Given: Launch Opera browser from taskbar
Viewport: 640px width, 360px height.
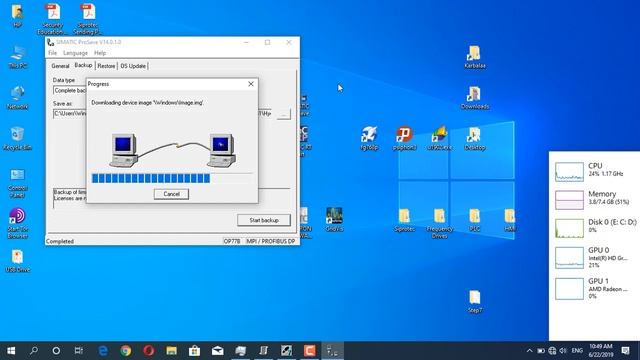Looking at the screenshot, I should [149, 351].
